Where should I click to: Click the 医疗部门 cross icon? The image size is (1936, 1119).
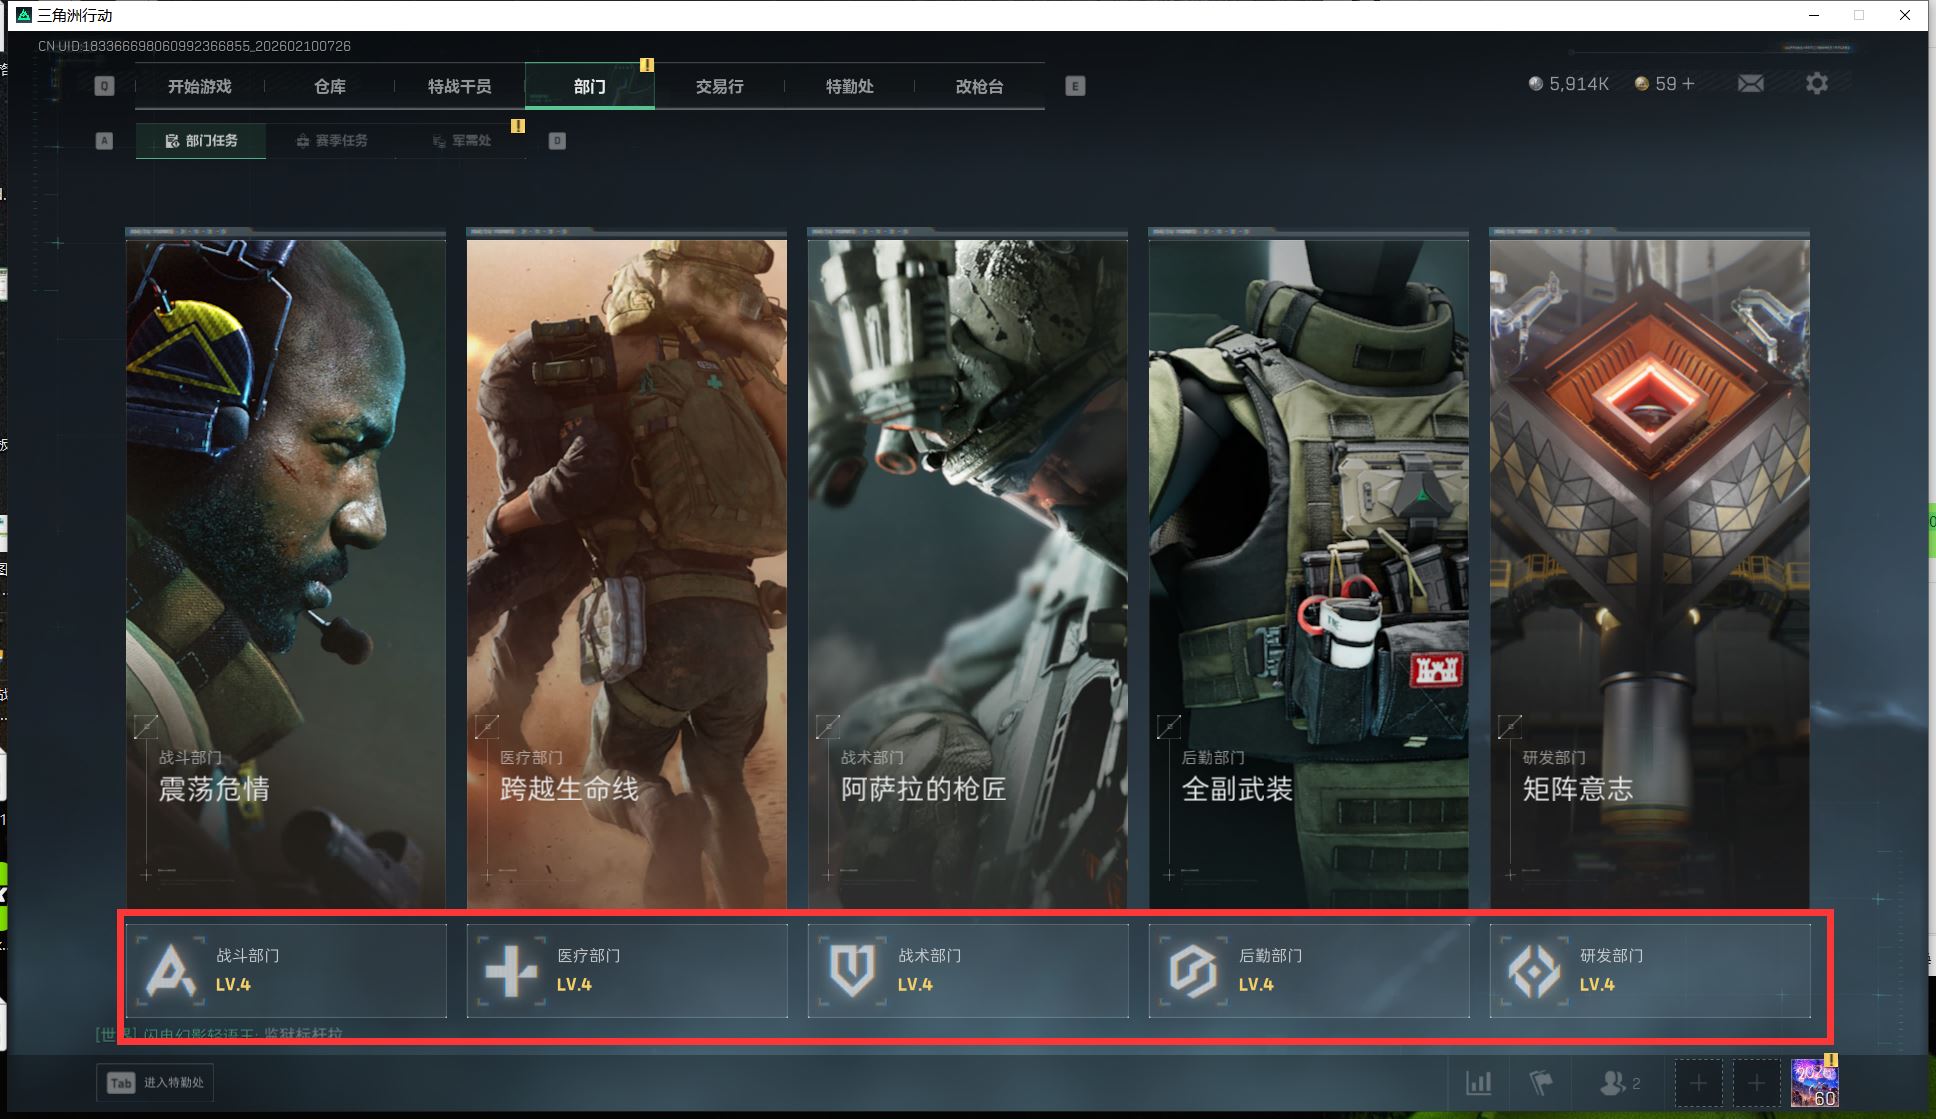(511, 970)
